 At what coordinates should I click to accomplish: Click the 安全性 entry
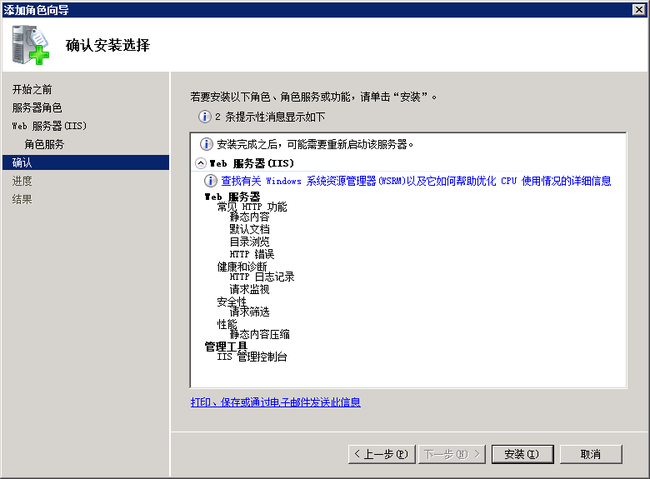[x=231, y=302]
